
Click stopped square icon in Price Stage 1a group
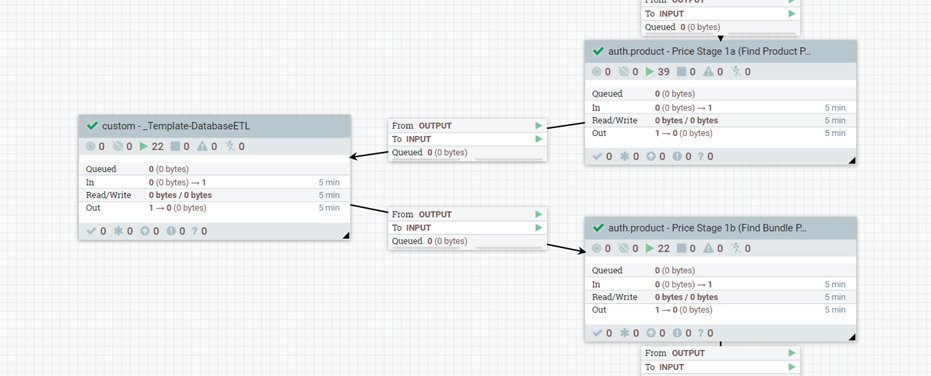[x=682, y=72]
